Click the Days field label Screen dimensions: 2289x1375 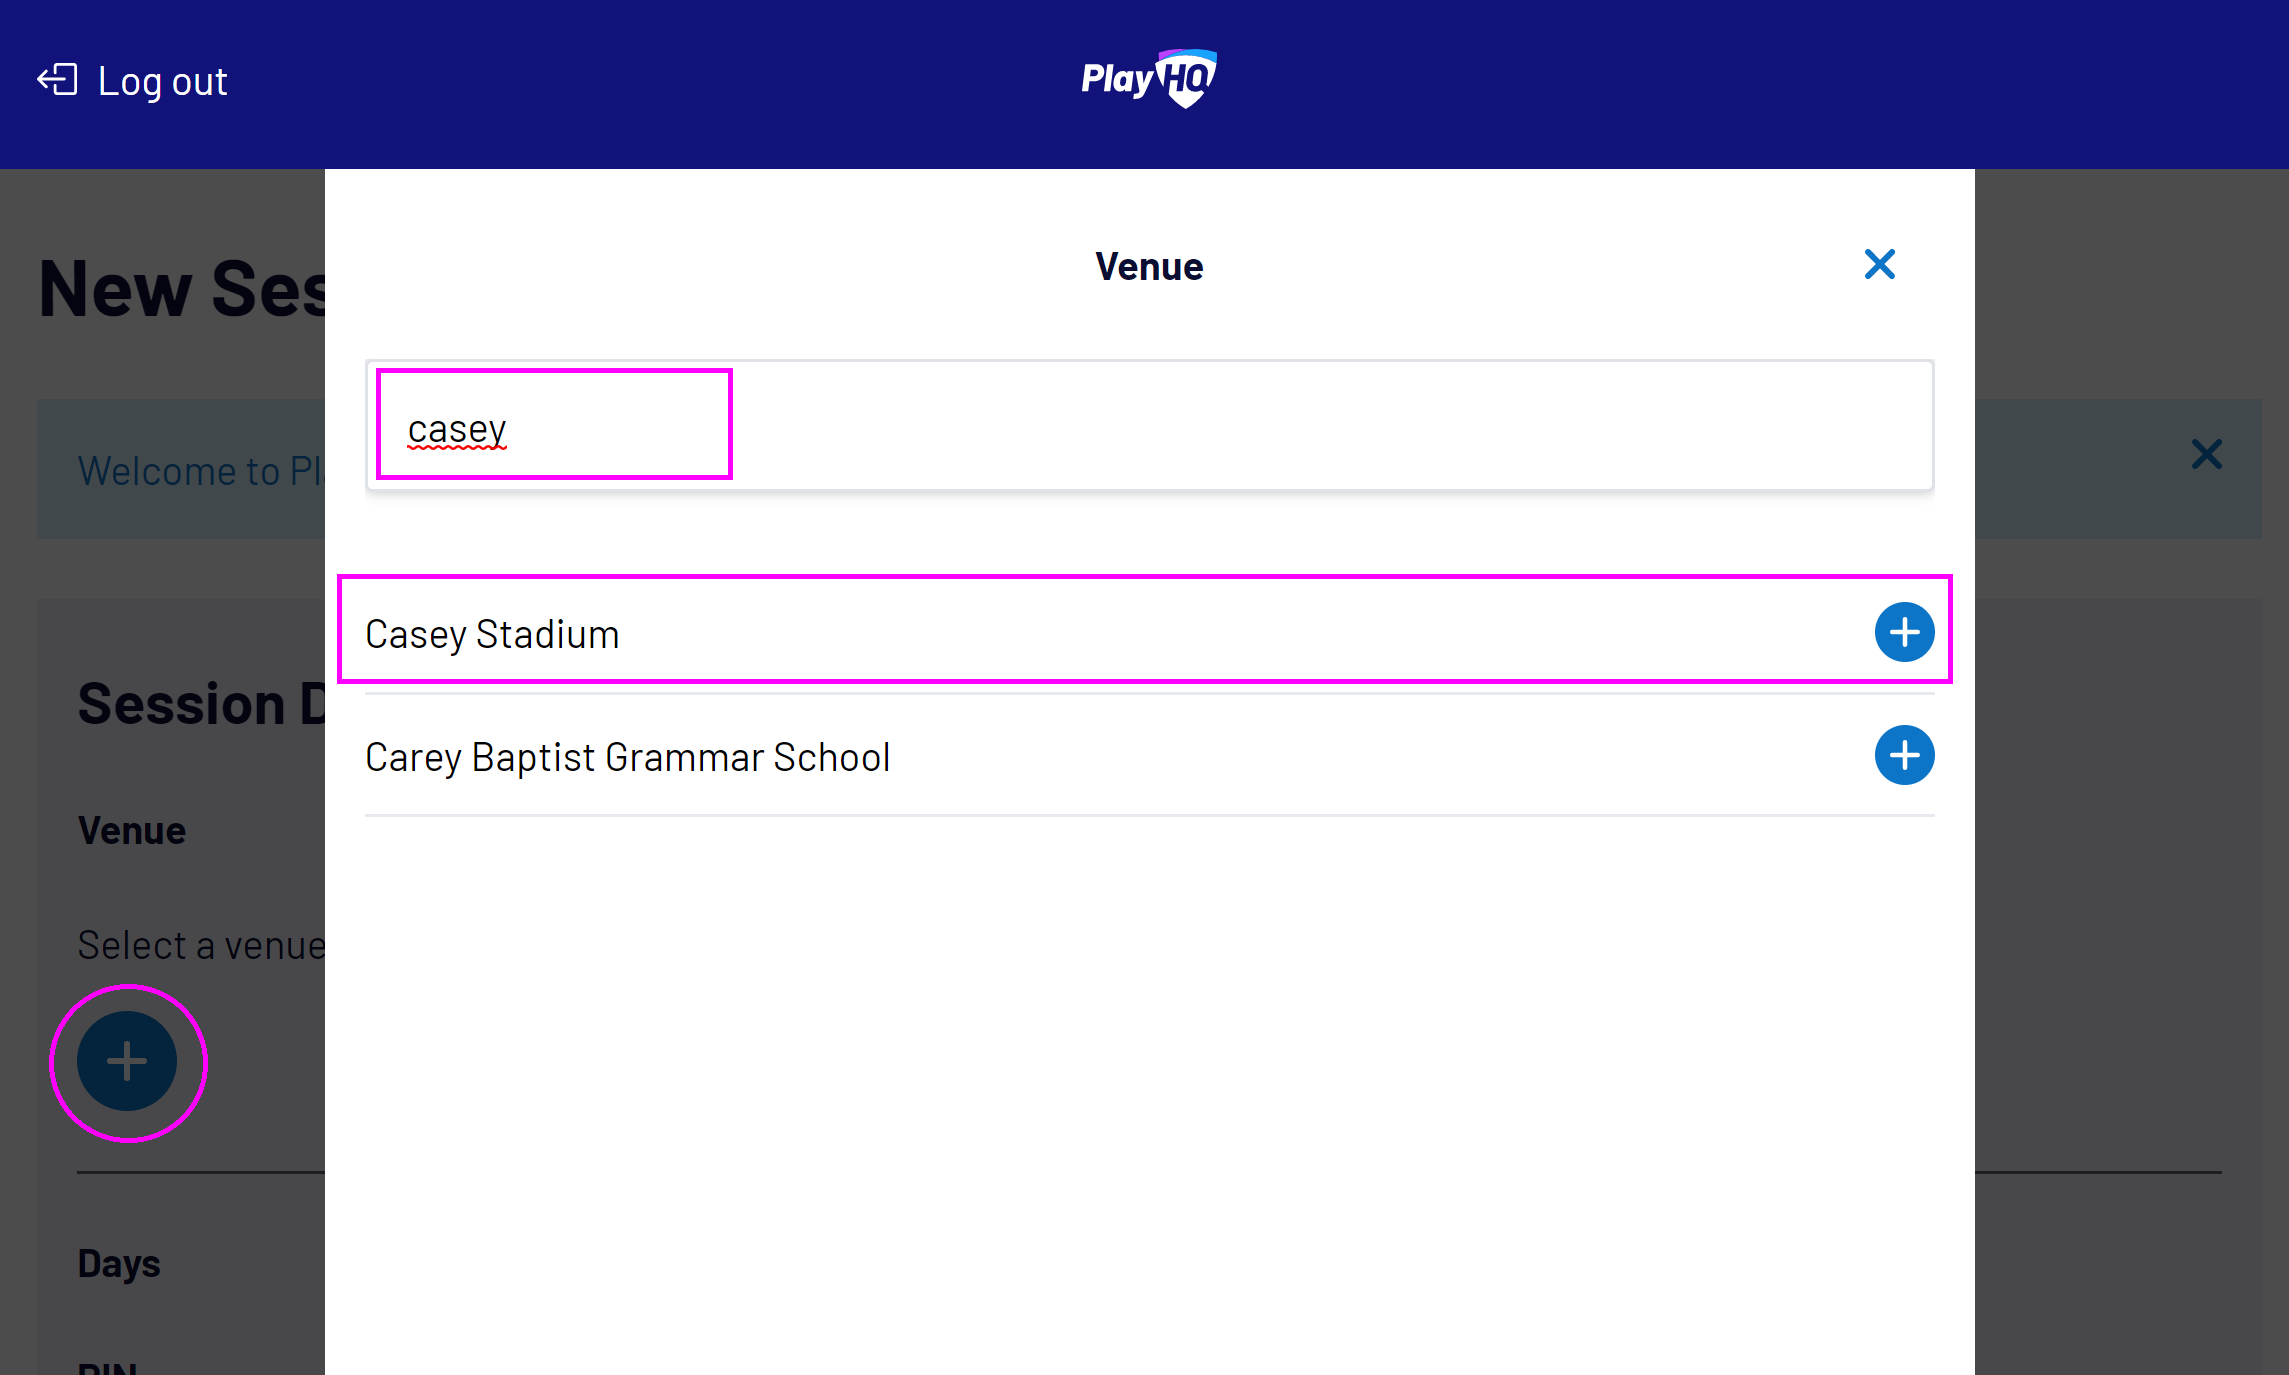(x=119, y=1264)
